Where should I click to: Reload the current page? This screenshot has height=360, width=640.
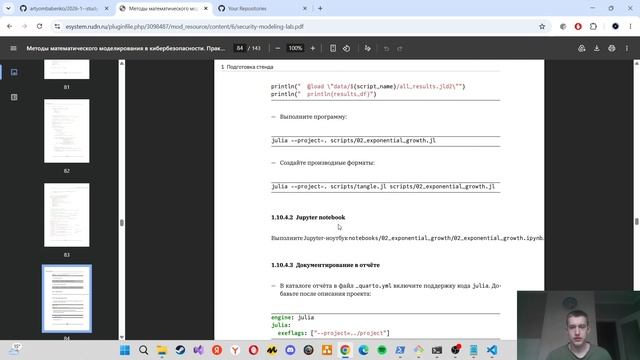[39, 27]
